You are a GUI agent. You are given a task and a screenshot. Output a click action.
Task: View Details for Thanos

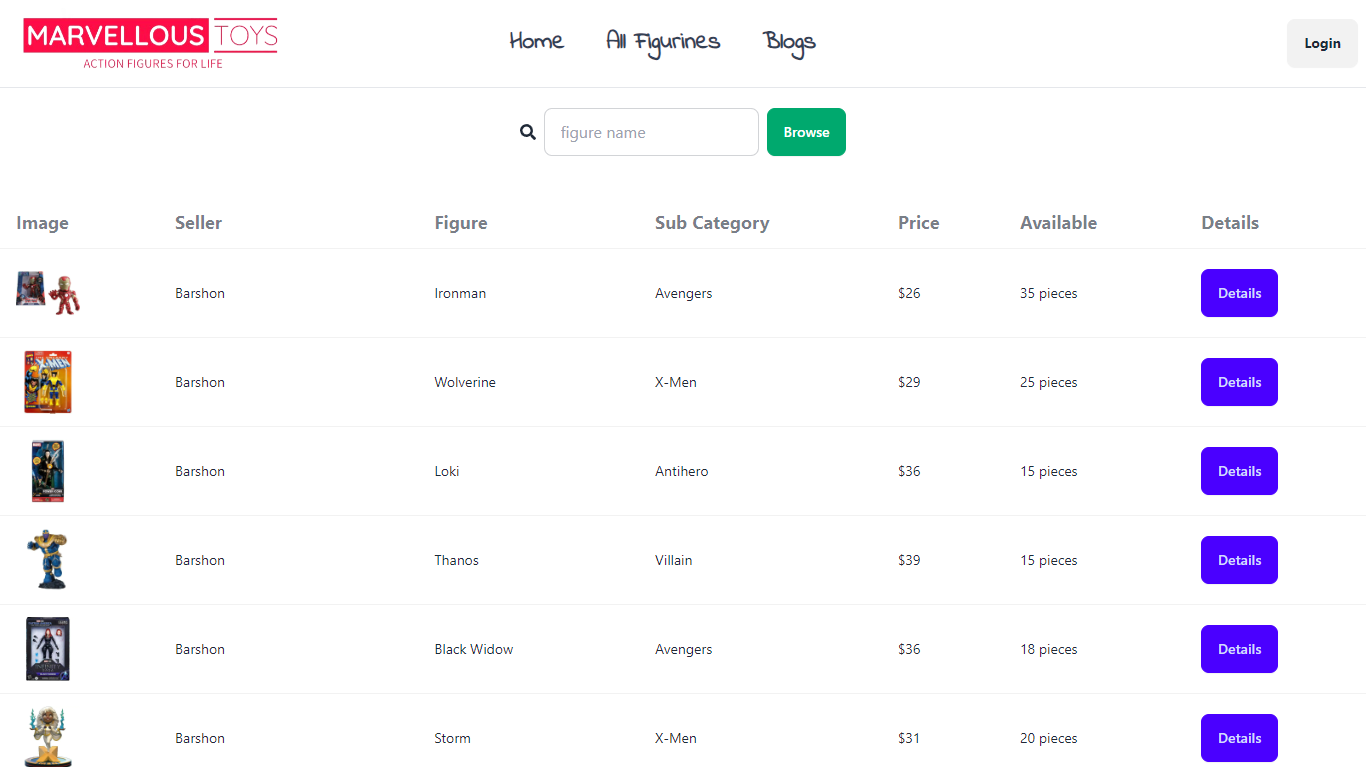(1239, 560)
